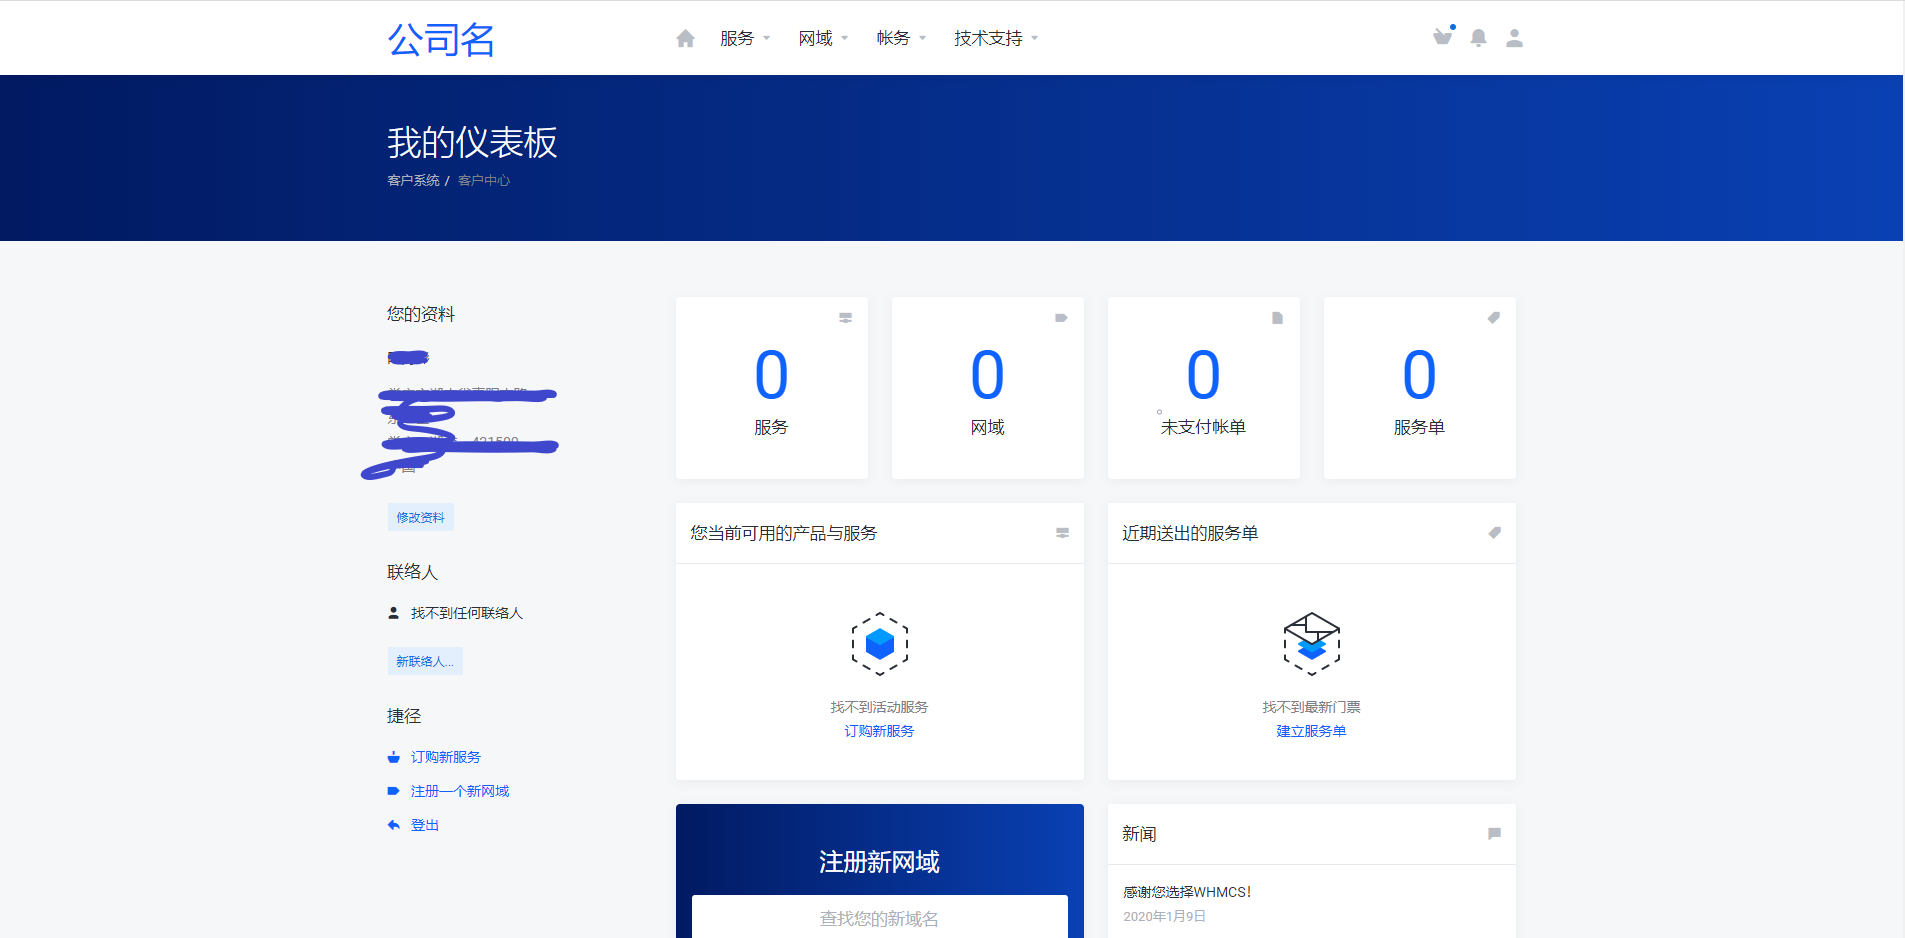
Task: Open the shopping cart icon at top right
Action: click(1443, 37)
